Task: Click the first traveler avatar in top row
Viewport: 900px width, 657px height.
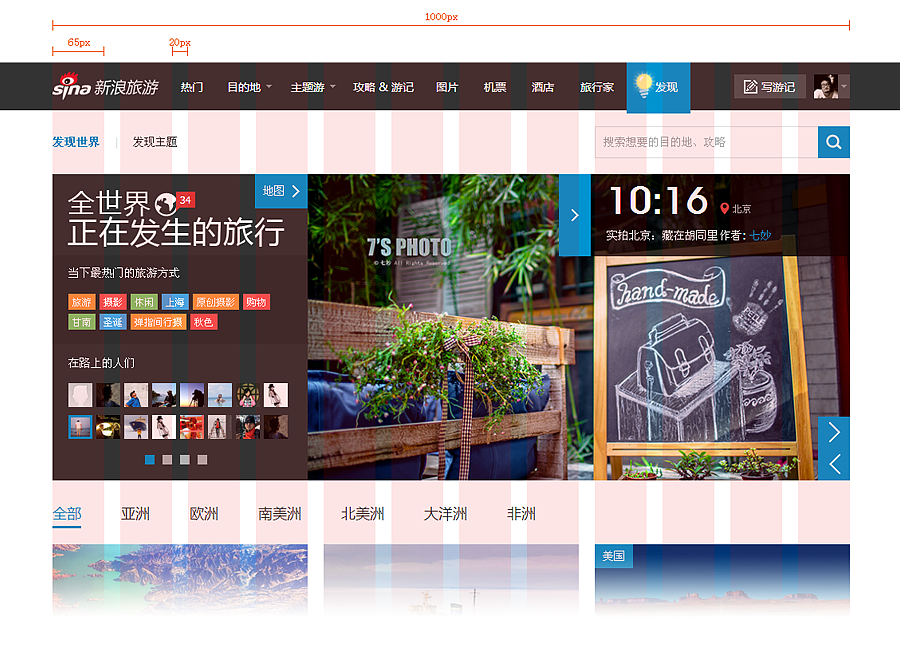Action: (x=80, y=395)
